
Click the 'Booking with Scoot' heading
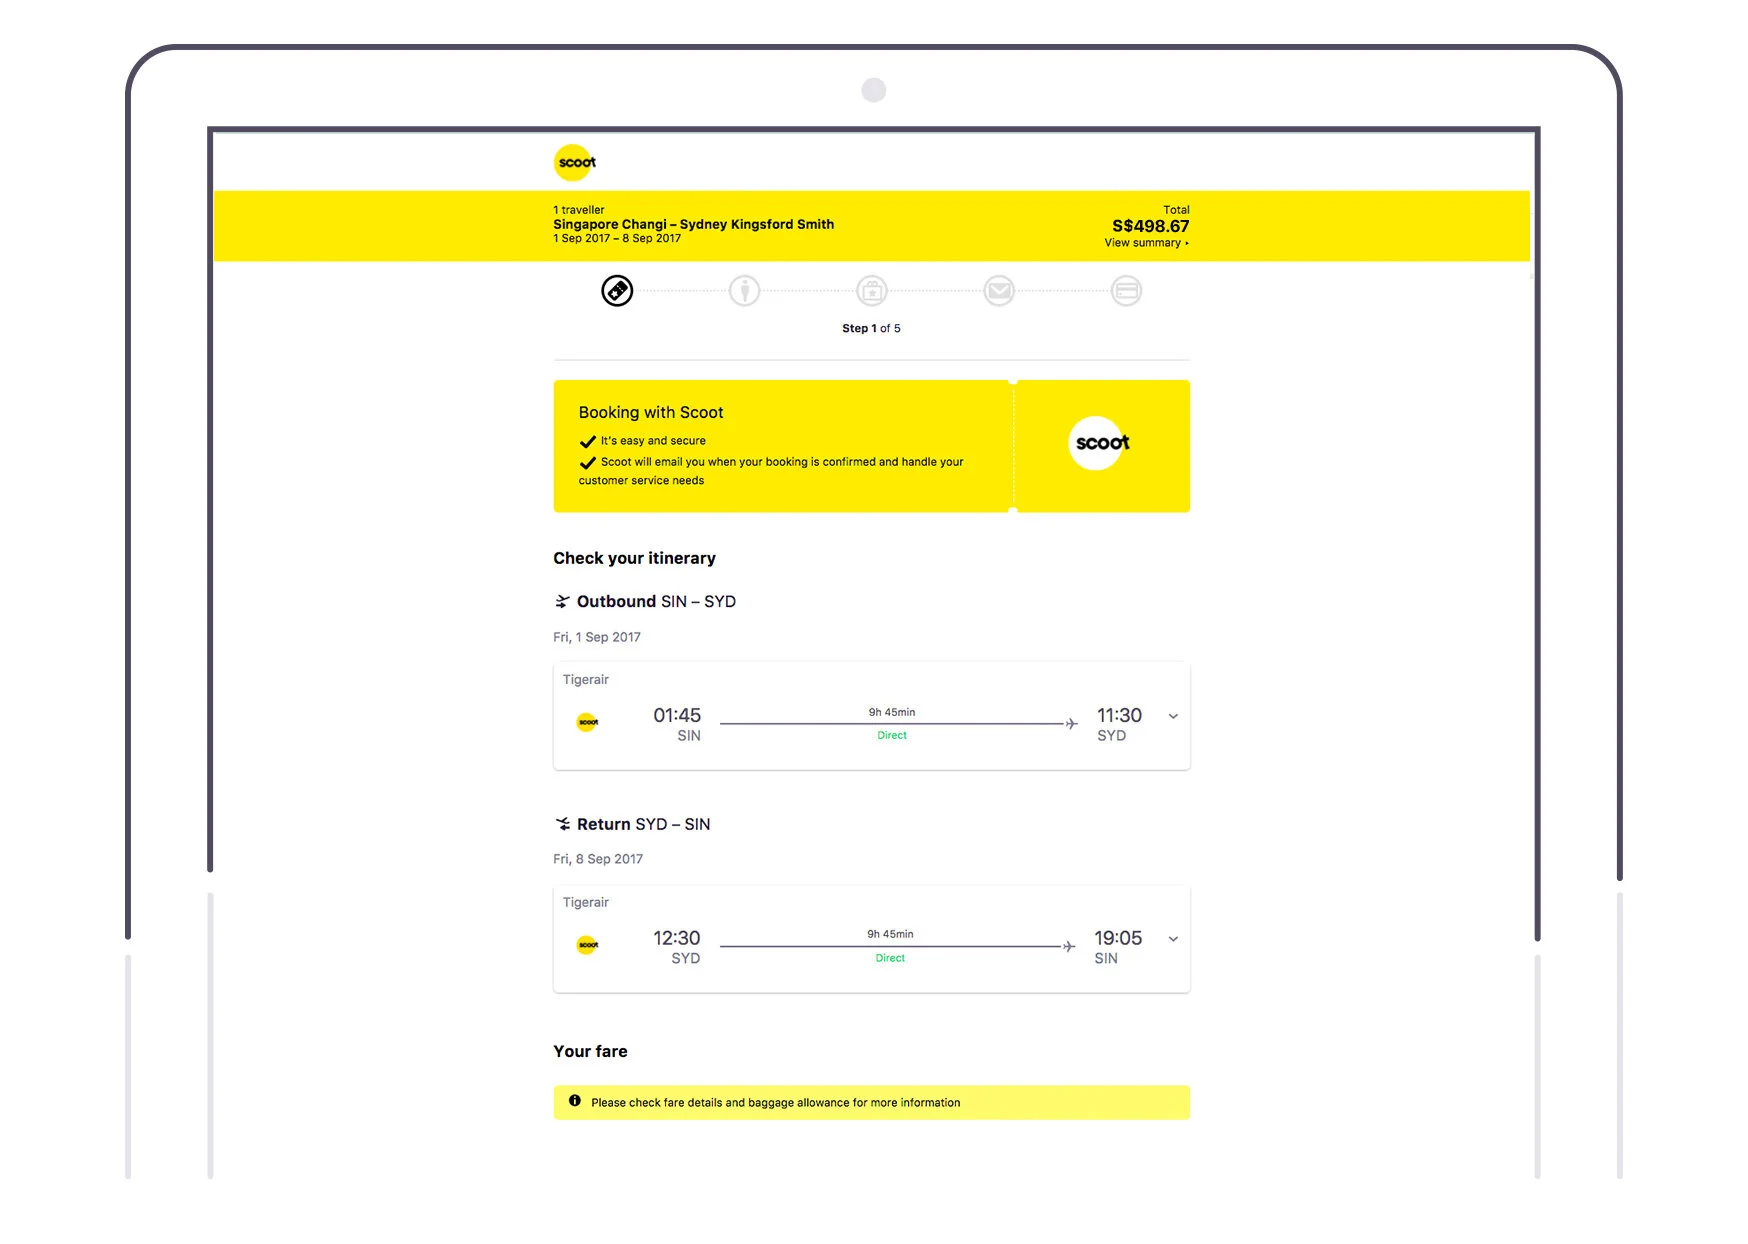(651, 412)
